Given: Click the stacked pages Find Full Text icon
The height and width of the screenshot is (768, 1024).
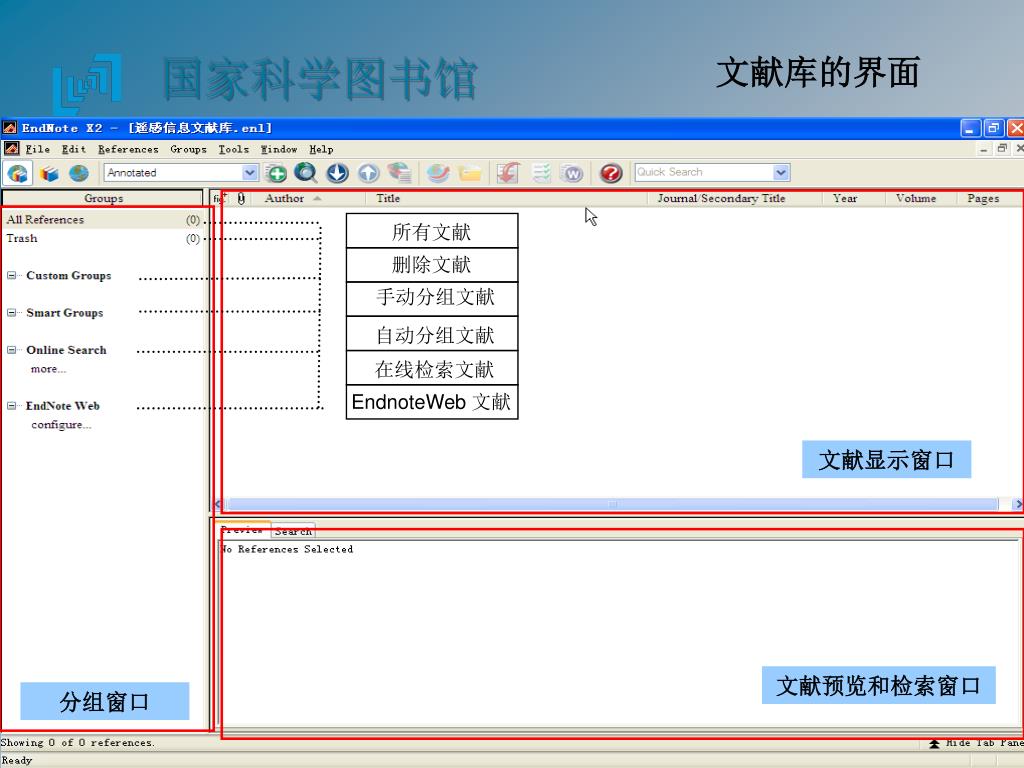Looking at the screenshot, I should point(399,172).
